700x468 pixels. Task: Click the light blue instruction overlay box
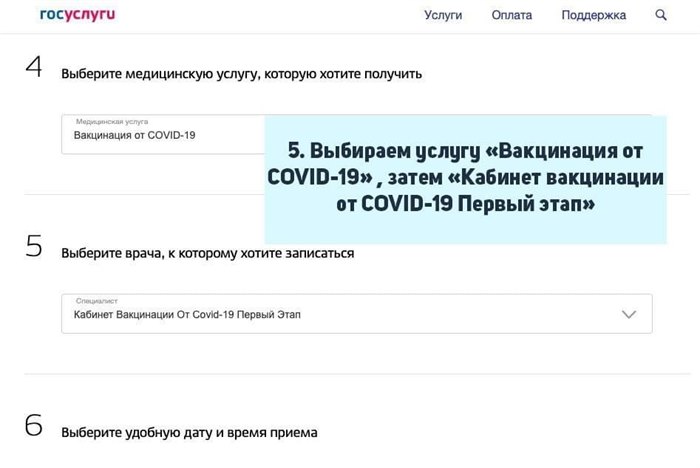click(x=465, y=178)
